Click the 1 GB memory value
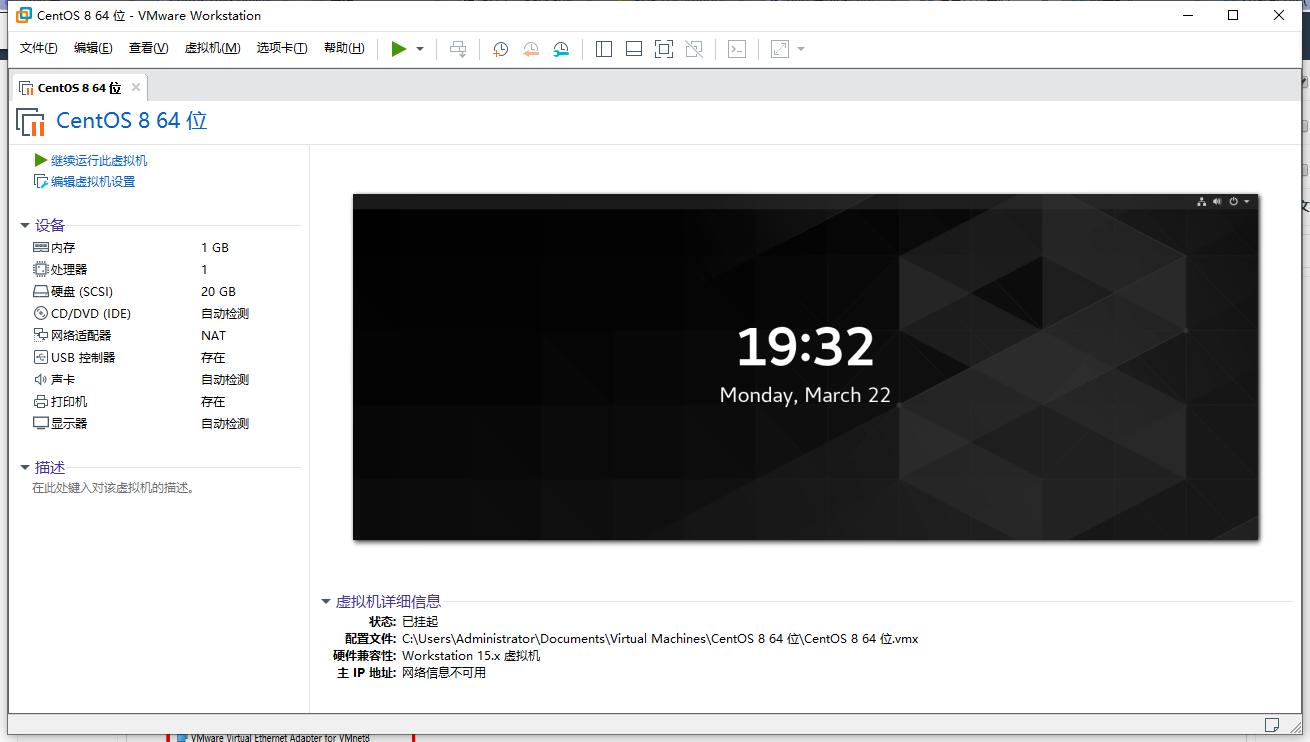The image size is (1310, 742). [215, 248]
